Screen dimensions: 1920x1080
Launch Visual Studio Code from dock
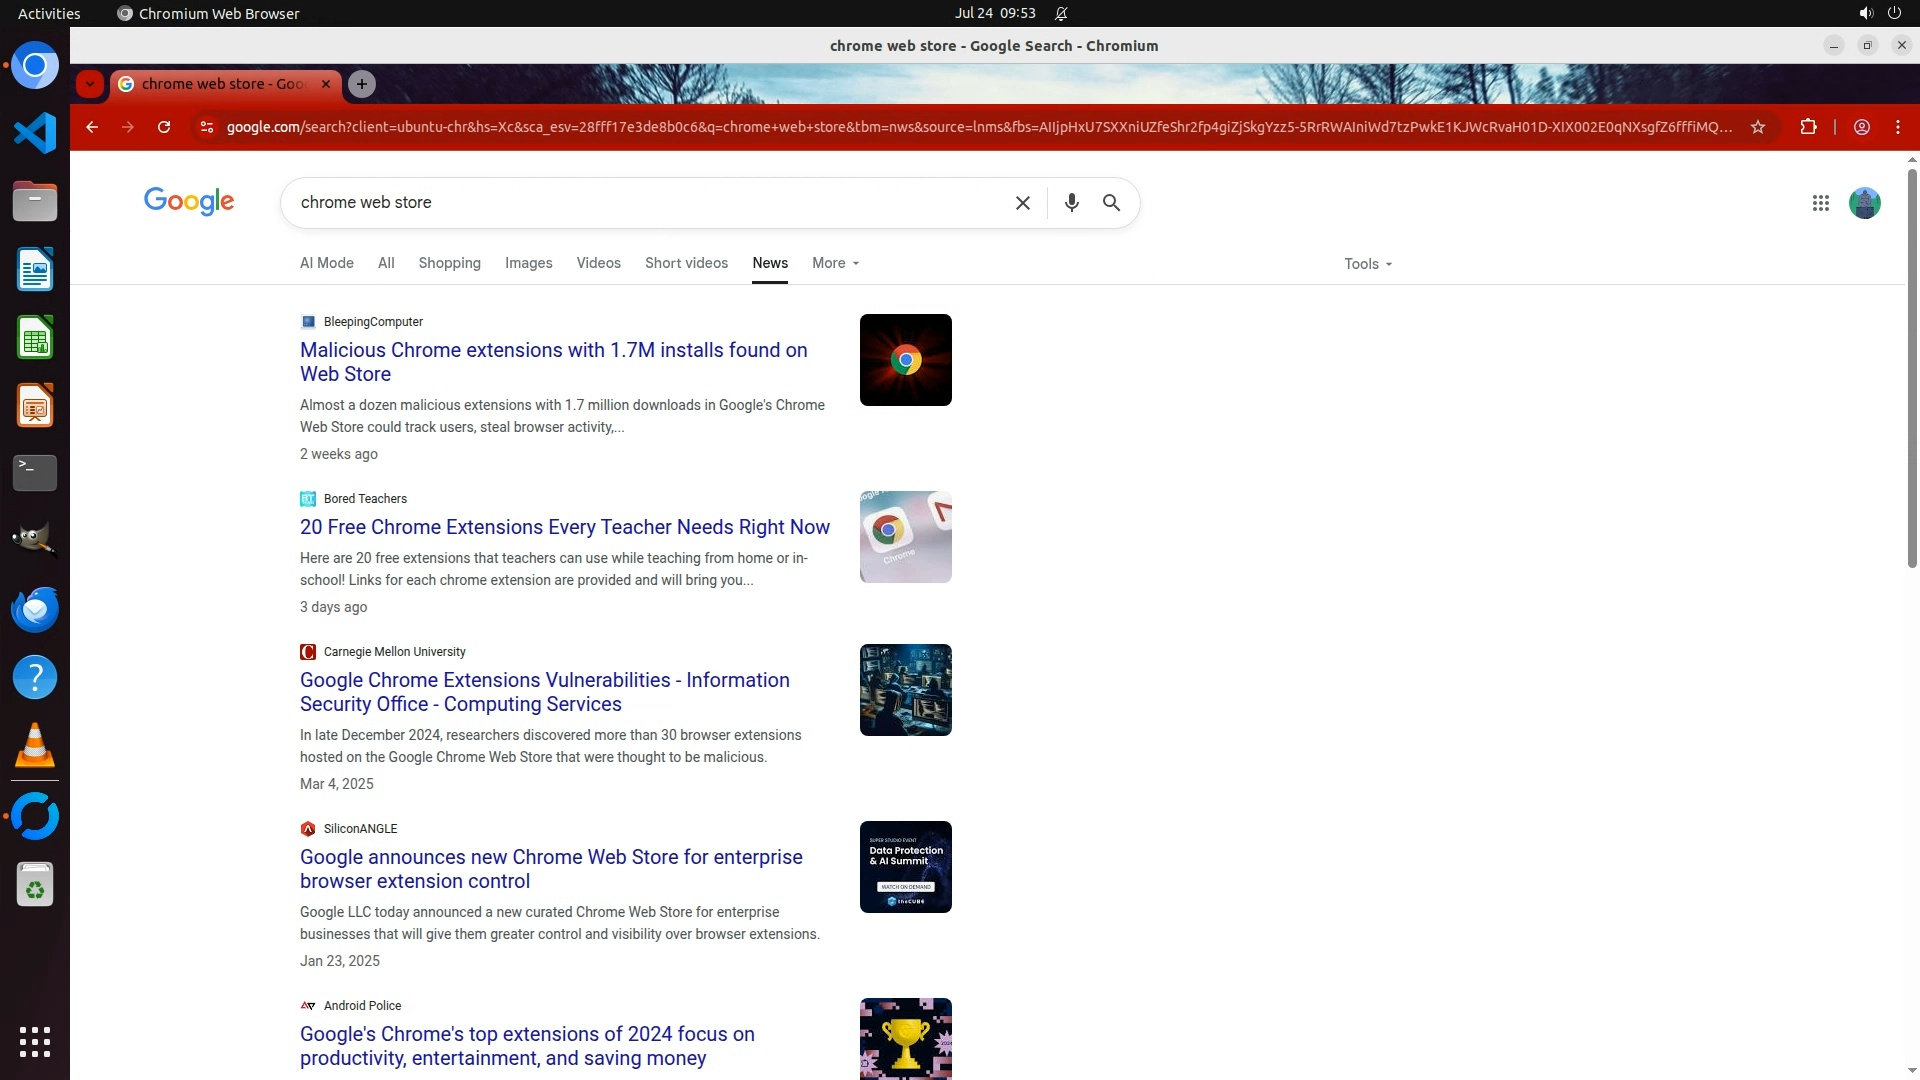coord(35,133)
